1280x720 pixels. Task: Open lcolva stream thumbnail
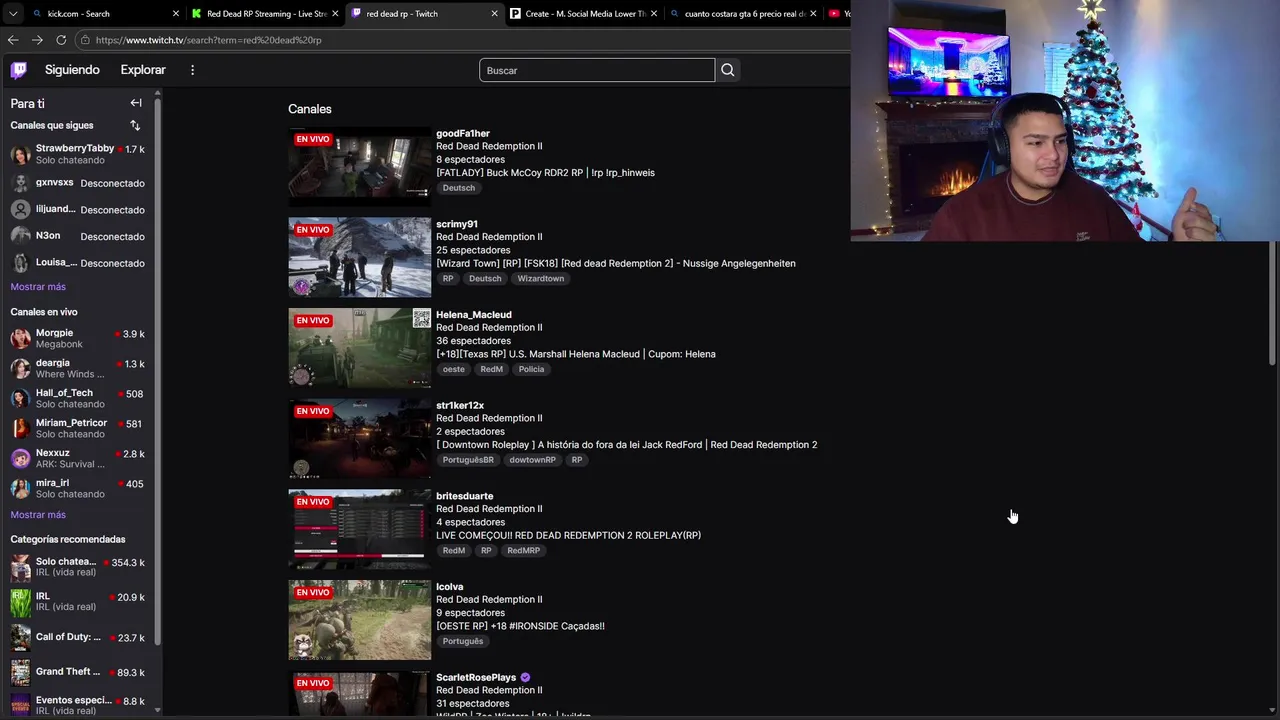(360, 620)
